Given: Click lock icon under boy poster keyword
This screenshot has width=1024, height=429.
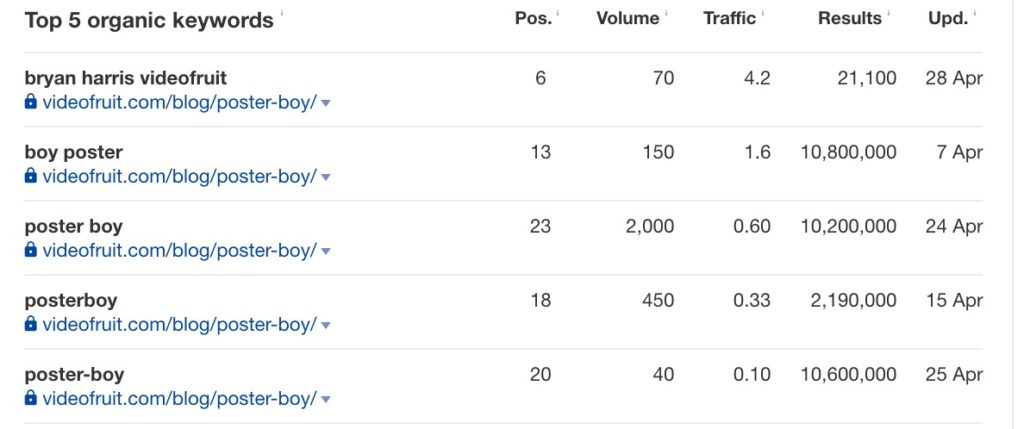Looking at the screenshot, I should tap(30, 176).
